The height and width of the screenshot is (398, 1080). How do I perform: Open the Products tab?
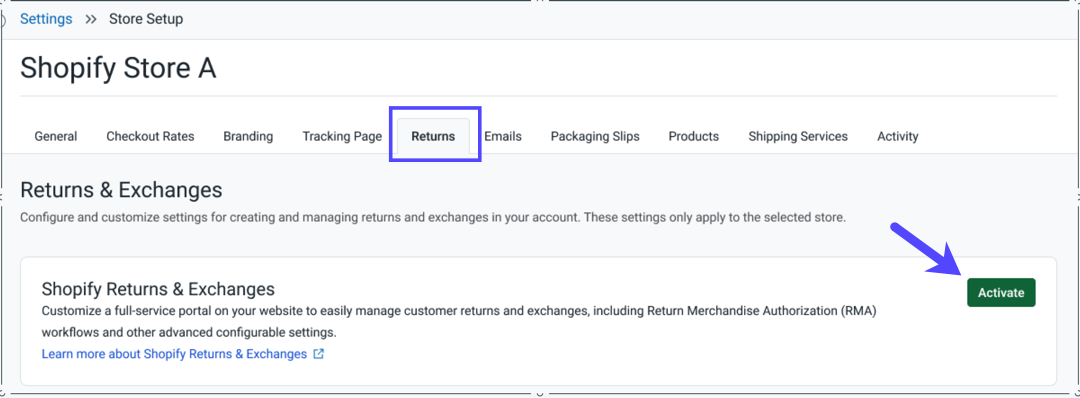694,136
